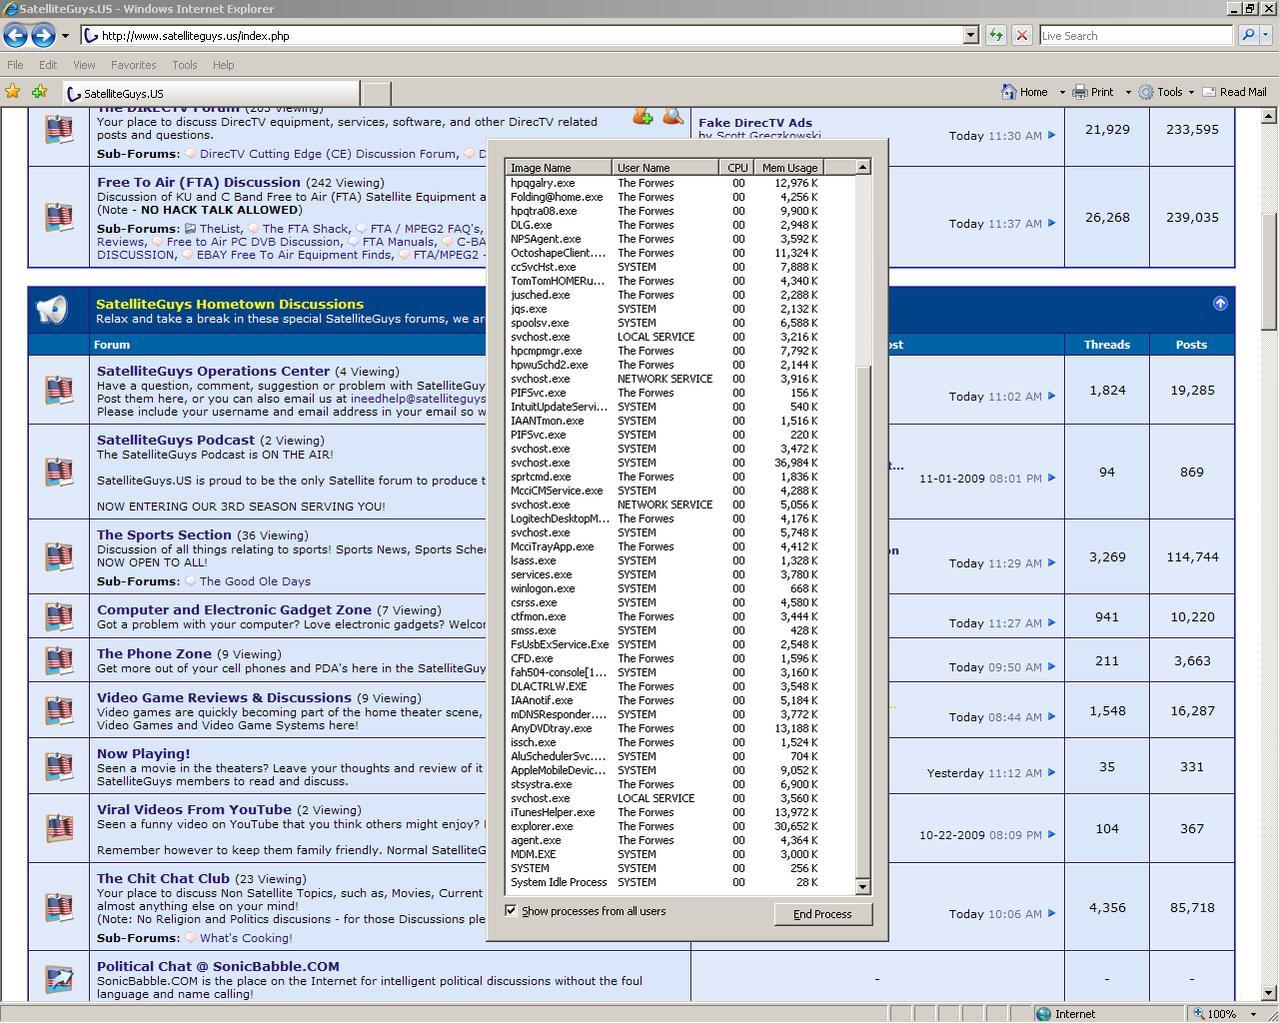Open a new blank browser tab

(375, 93)
